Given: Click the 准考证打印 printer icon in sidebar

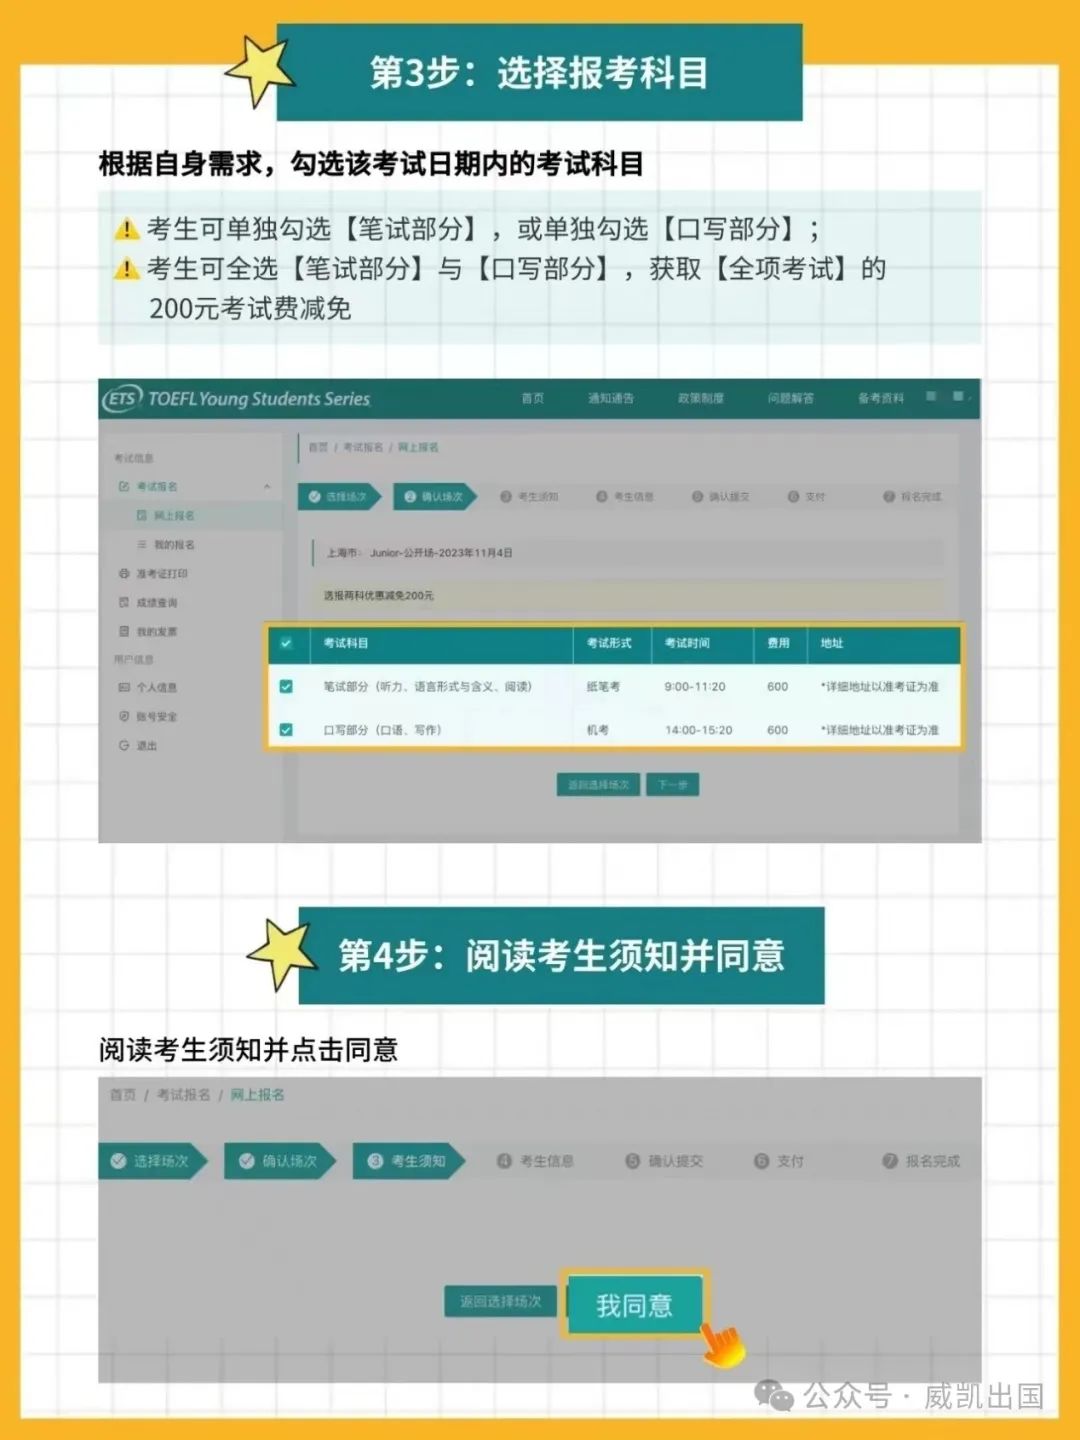Looking at the screenshot, I should coord(124,574).
